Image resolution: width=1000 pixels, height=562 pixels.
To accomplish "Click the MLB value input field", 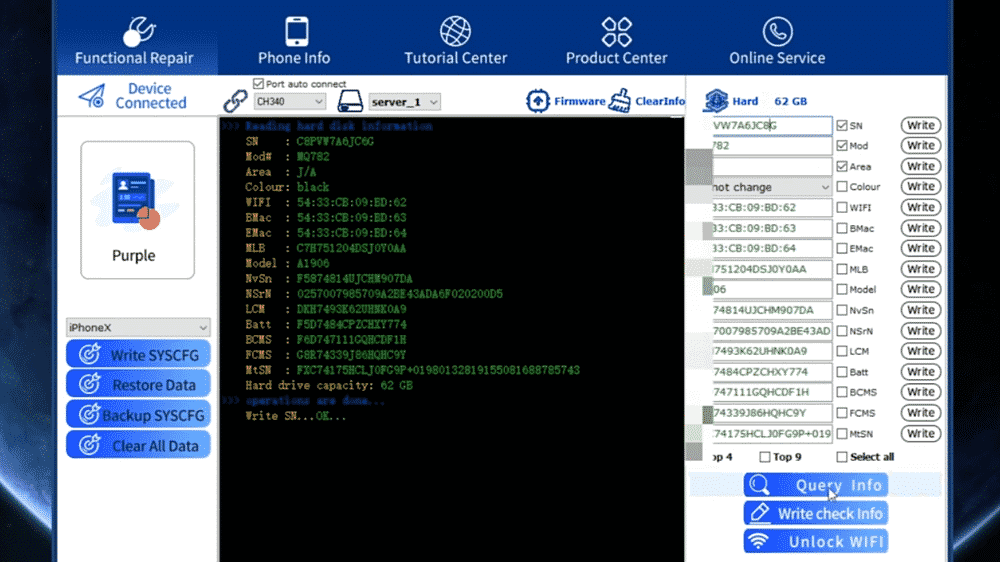I will click(x=771, y=269).
